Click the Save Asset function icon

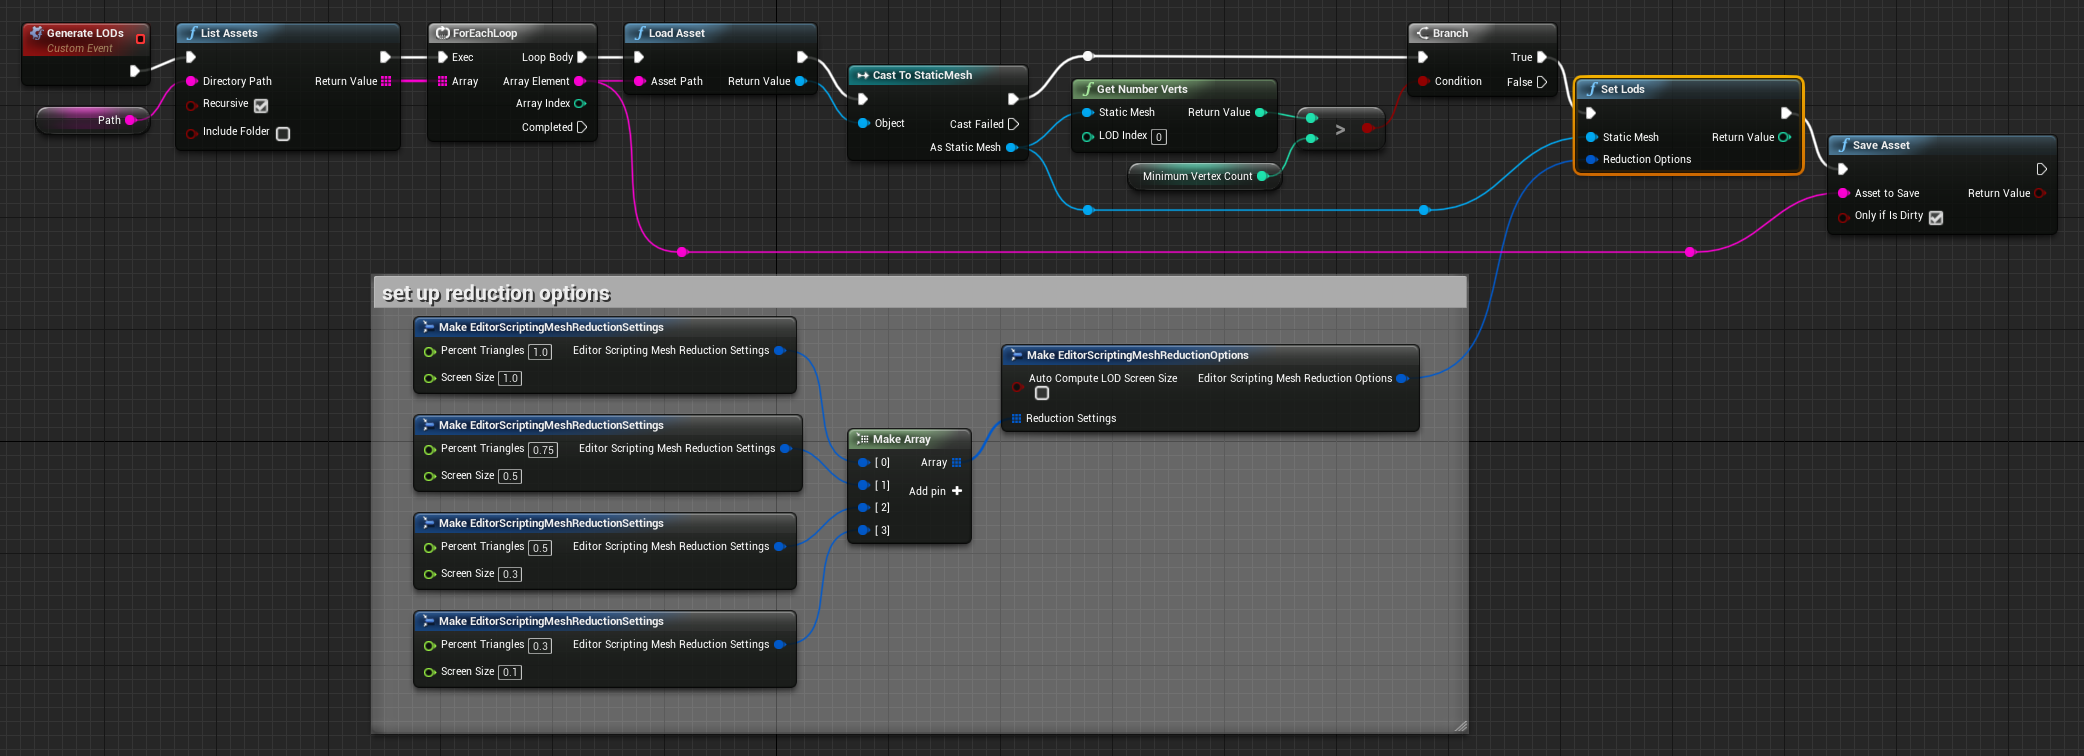[1844, 145]
